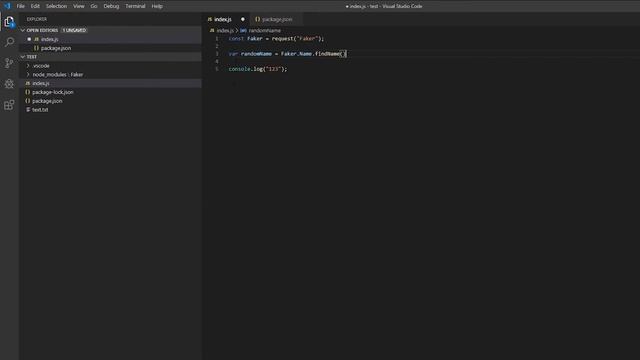Open the Selection menu

pos(56,6)
